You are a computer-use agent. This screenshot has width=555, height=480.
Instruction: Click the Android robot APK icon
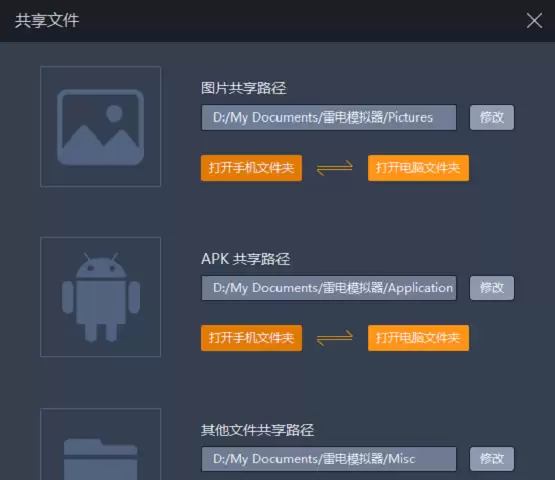(x=101, y=297)
